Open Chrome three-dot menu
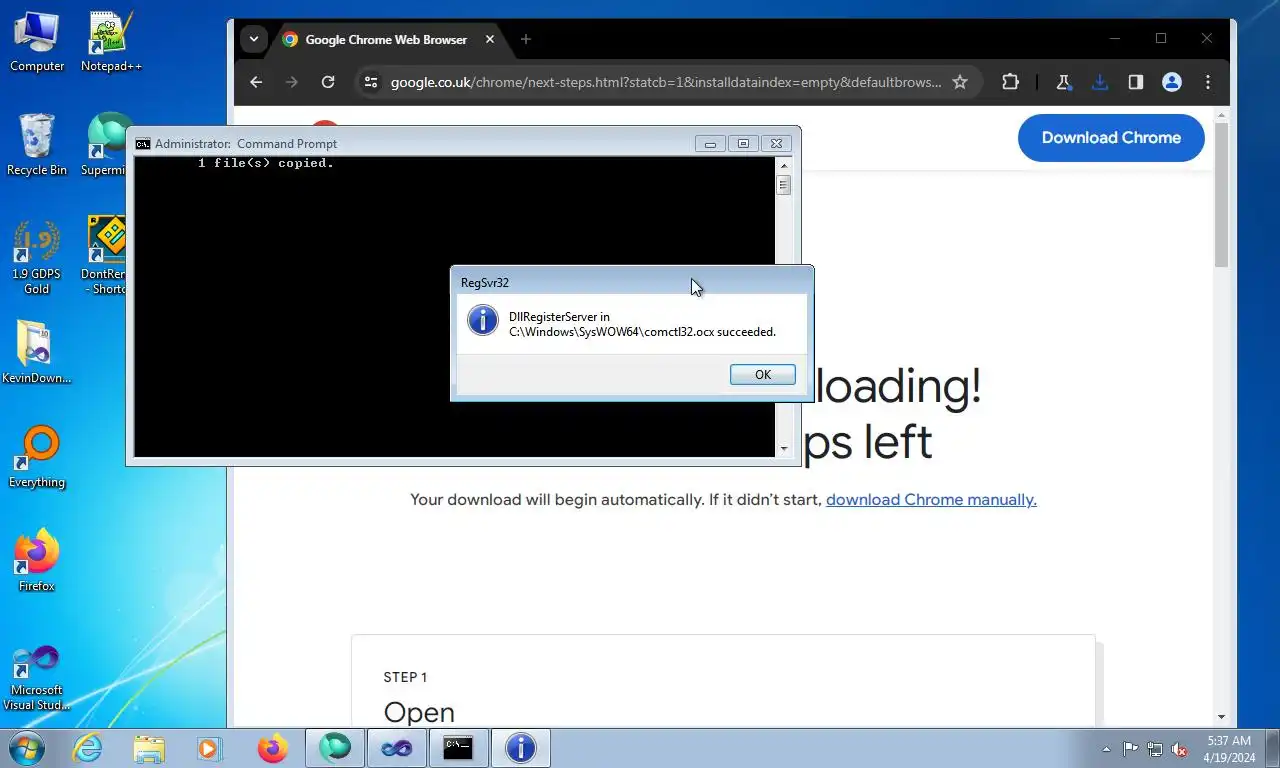The image size is (1280, 768). click(x=1208, y=82)
